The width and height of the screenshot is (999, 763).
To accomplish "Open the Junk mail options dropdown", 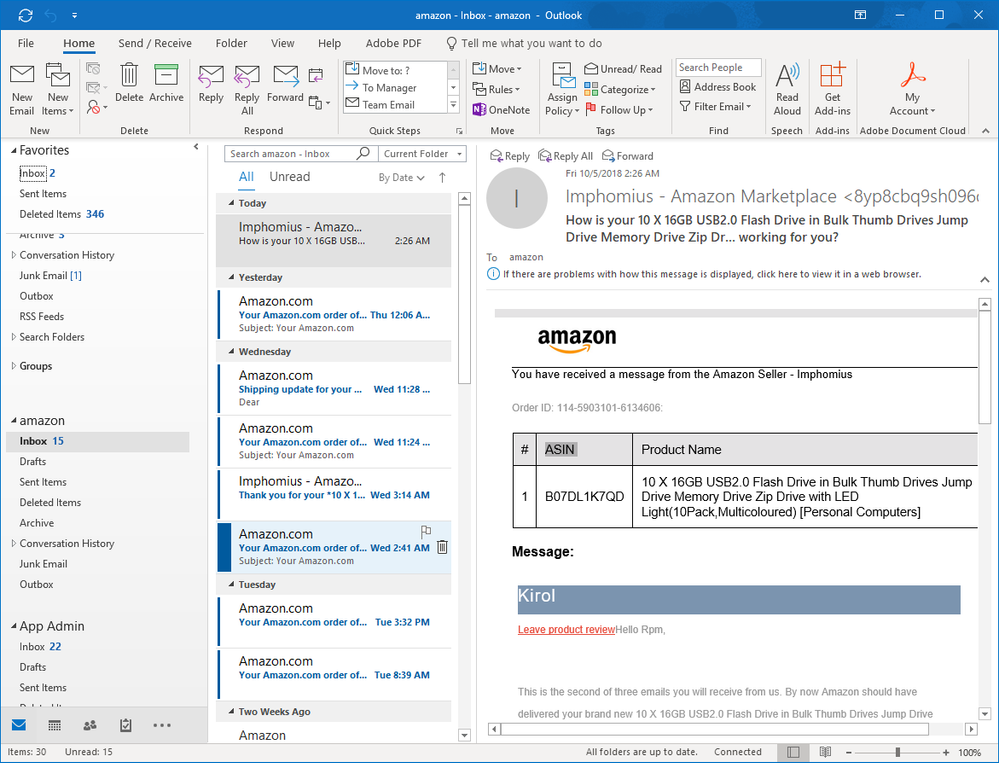I will click(x=97, y=107).
